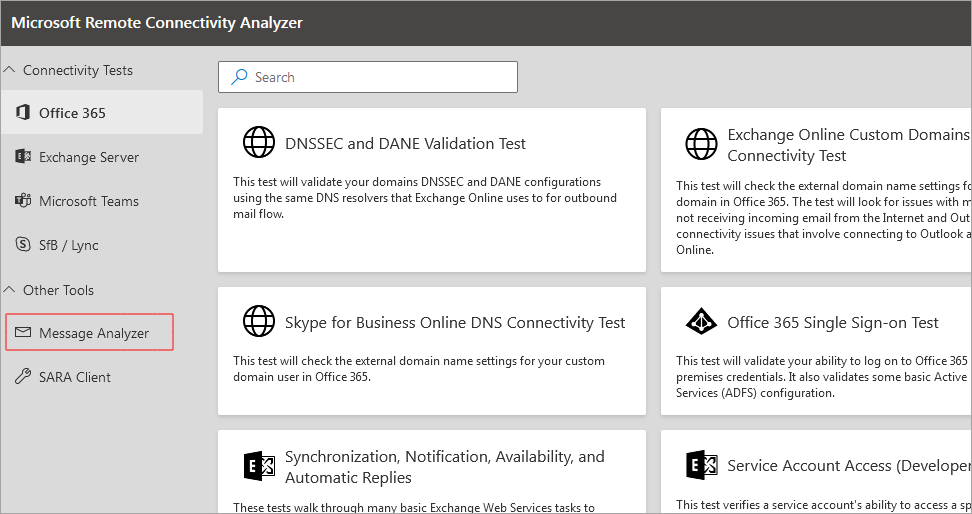972x514 pixels.
Task: Click the Exchange icon on Synchronization test card
Action: [259, 466]
